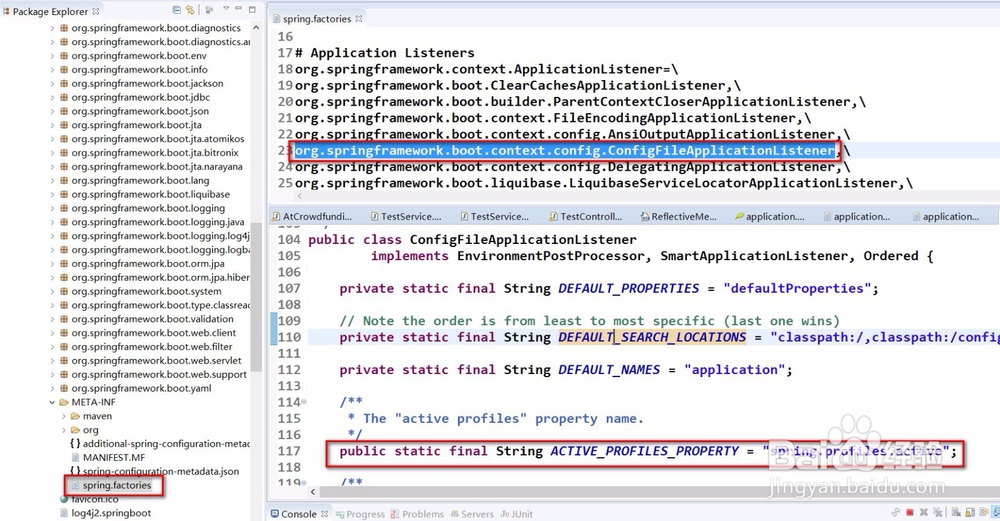Click package icon of org.springframework.boot.lang
The image size is (1000, 521).
click(64, 180)
